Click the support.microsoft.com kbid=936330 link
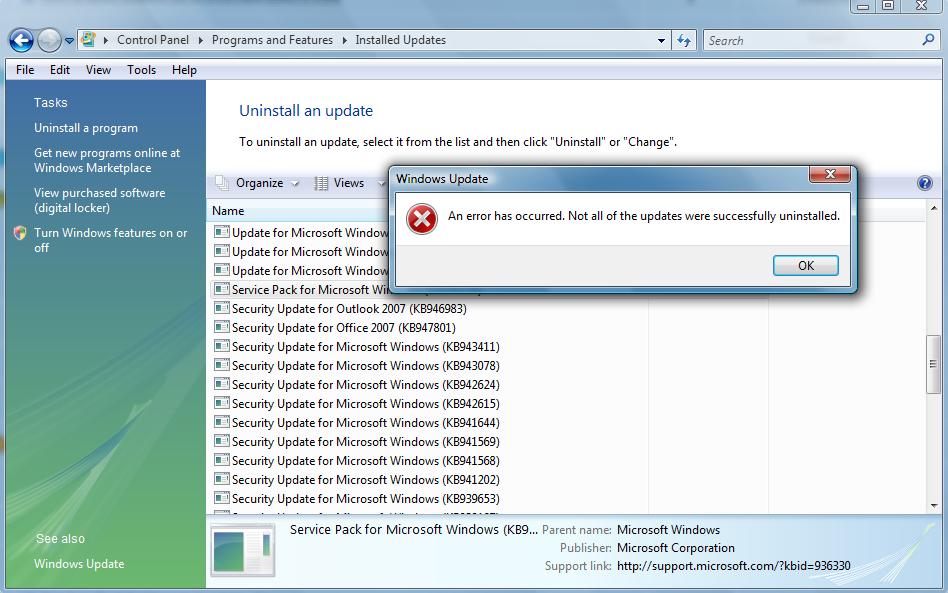The image size is (948, 593). point(733,566)
